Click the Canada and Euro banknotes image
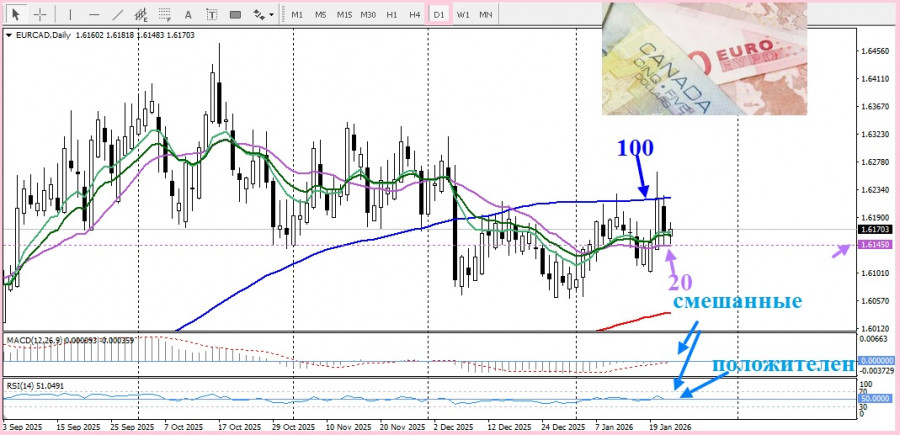Viewport: 900px width, 435px height. 704,59
